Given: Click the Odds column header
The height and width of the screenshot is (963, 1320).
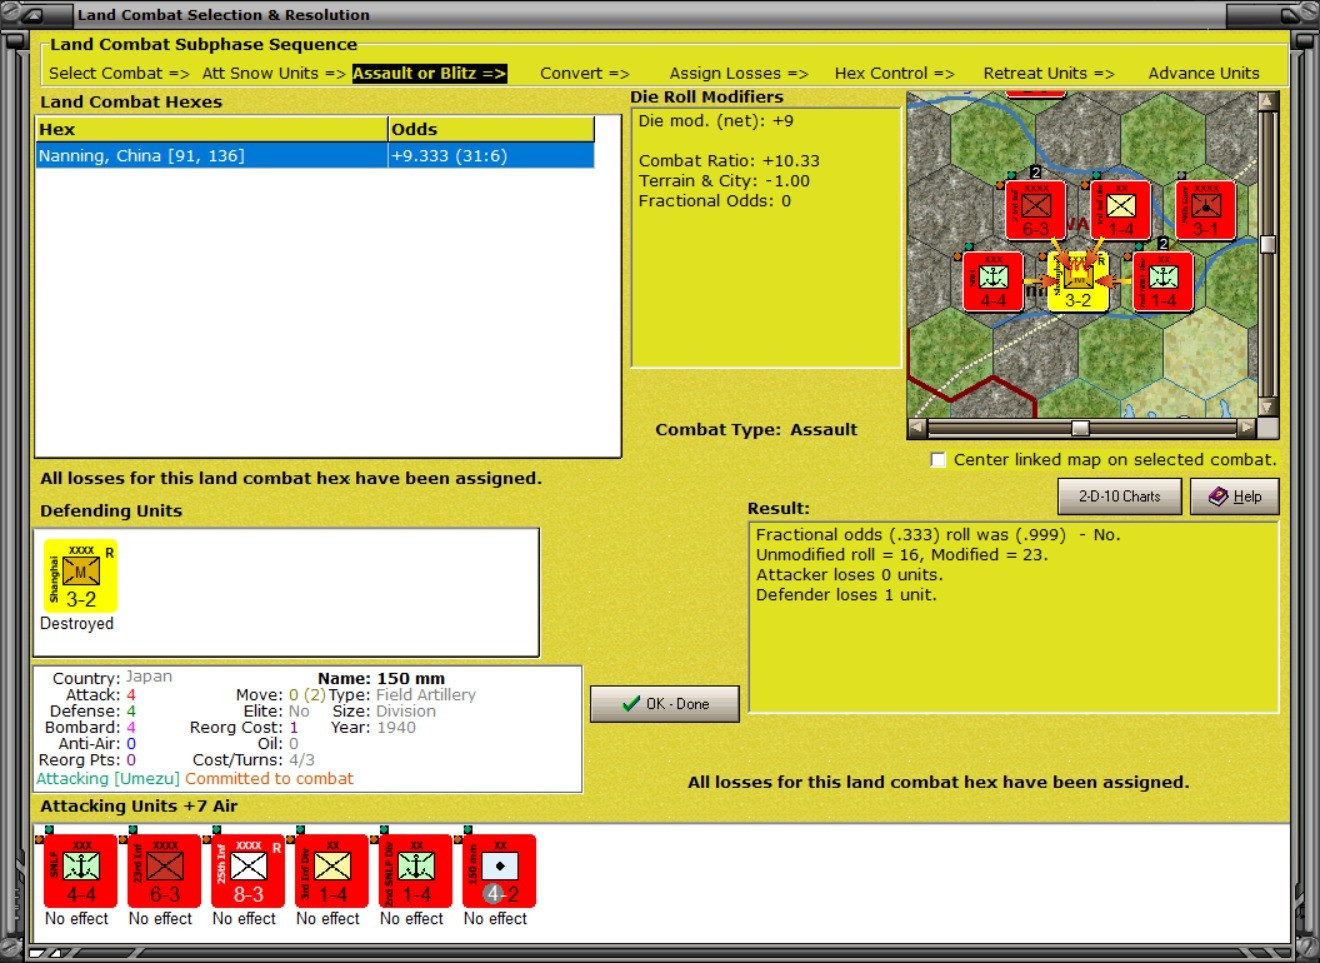Looking at the screenshot, I should coord(491,130).
